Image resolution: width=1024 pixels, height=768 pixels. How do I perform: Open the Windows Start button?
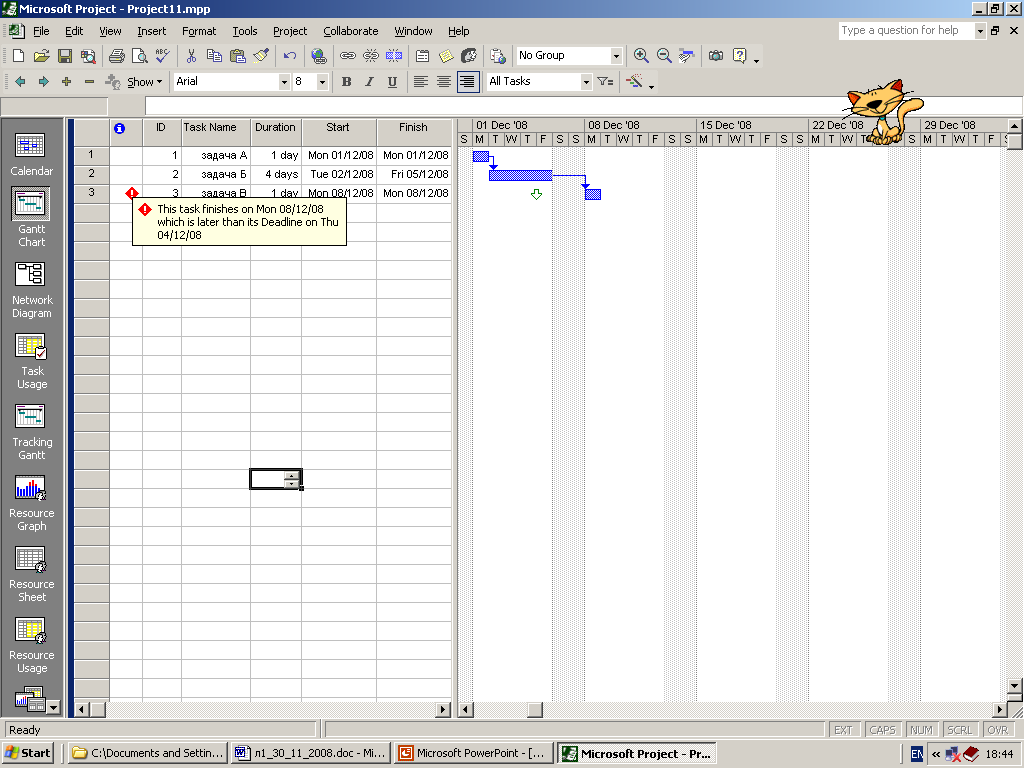pos(28,753)
